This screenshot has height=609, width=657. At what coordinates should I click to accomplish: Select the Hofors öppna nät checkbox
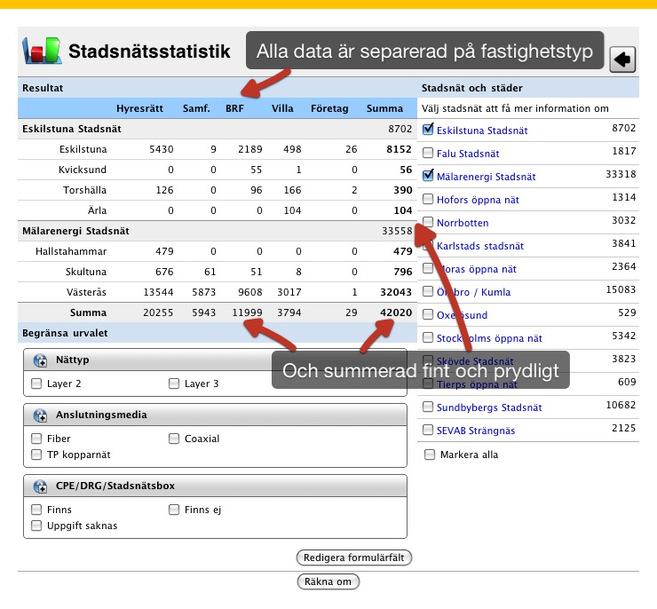click(428, 199)
